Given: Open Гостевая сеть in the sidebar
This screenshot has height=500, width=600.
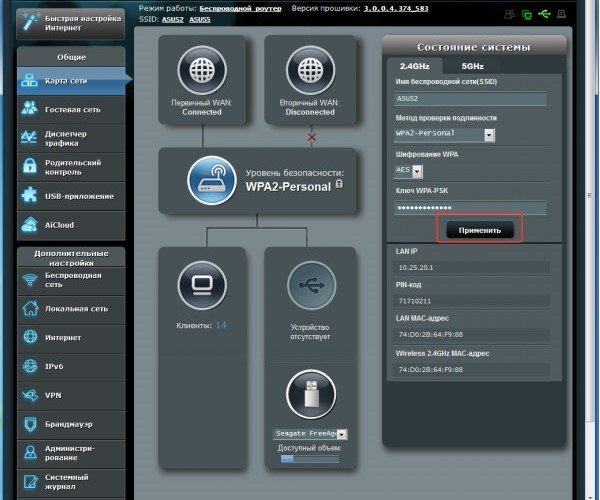Looking at the screenshot, I should (72, 108).
